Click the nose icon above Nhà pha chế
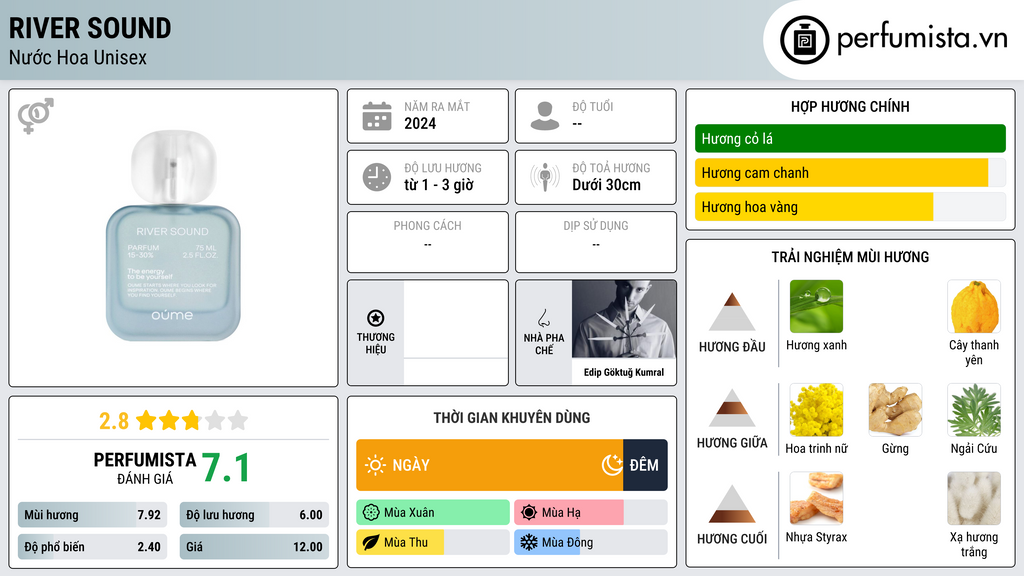Viewport: 1024px width, 576px height. 543,318
